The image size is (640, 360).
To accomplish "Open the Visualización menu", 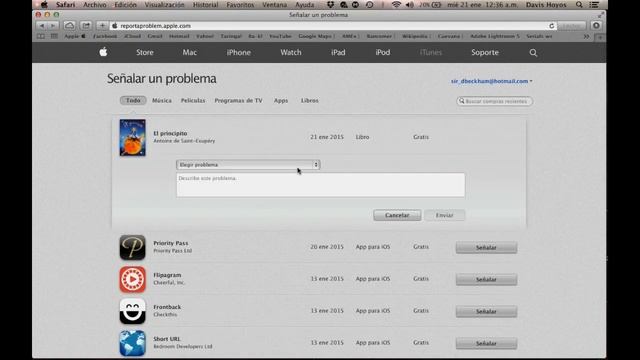I will (164, 5).
